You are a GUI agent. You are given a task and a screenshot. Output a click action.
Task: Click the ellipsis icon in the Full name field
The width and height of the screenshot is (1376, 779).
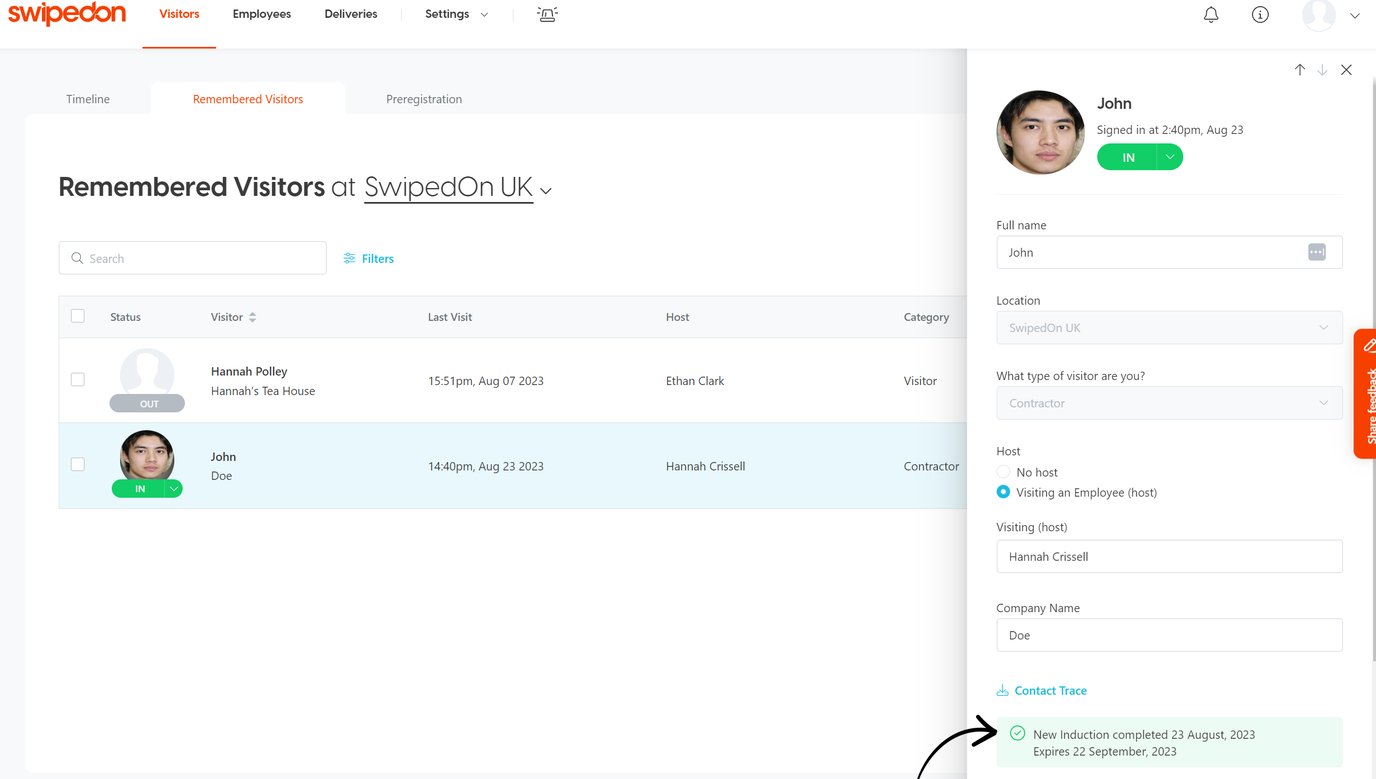coord(1317,252)
